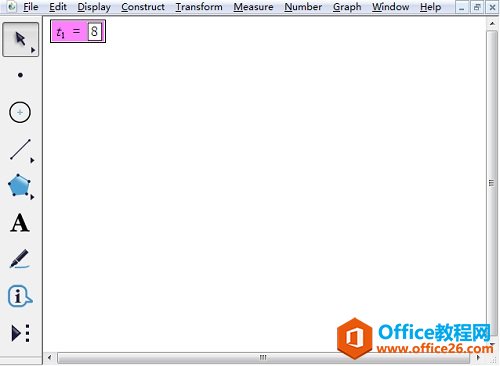Open the Window menu
Image resolution: width=500 pixels, height=366 pixels.
tap(391, 7)
